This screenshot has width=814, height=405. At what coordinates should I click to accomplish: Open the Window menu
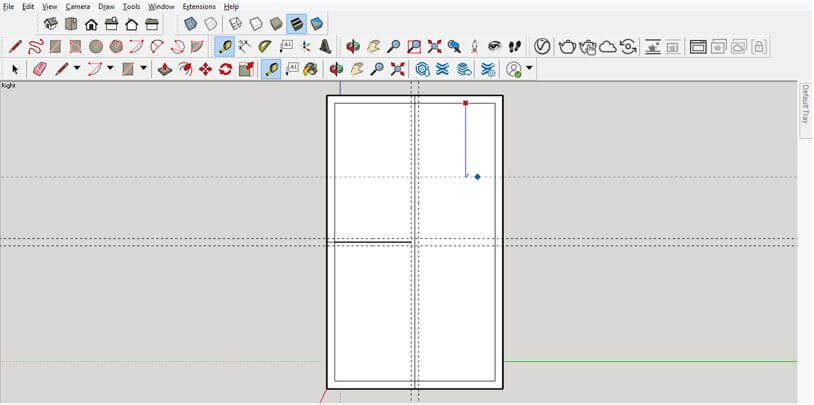(161, 7)
